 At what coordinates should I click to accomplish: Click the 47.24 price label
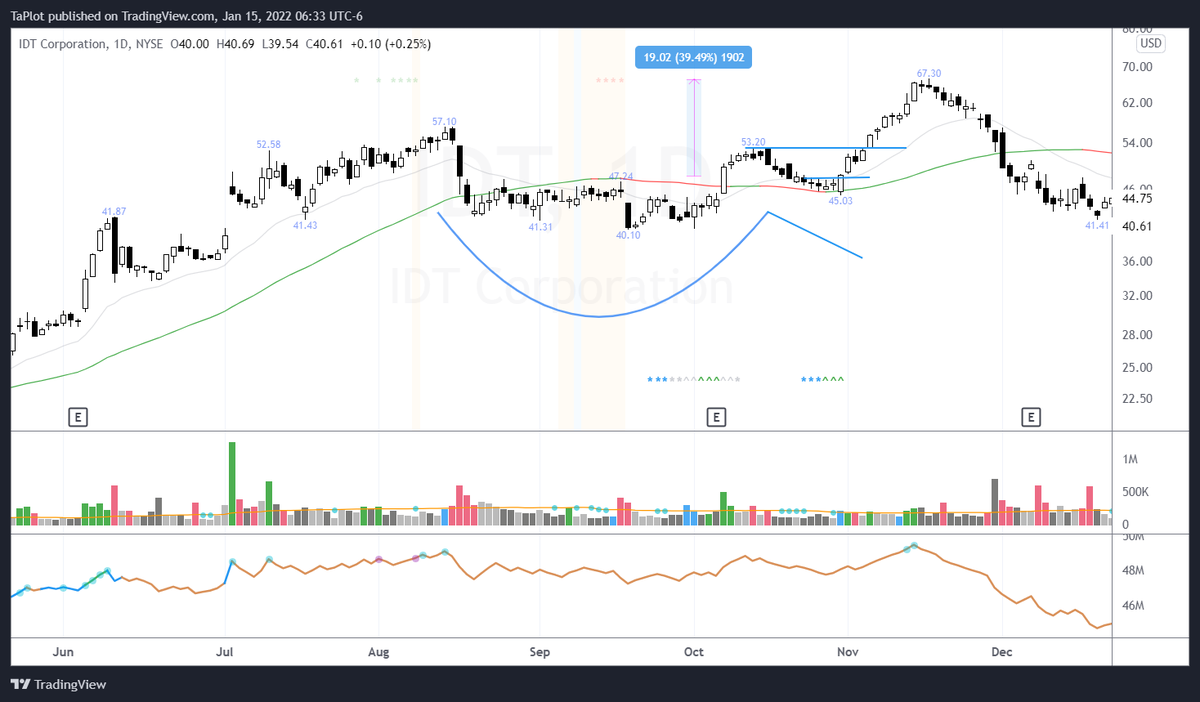pos(621,176)
